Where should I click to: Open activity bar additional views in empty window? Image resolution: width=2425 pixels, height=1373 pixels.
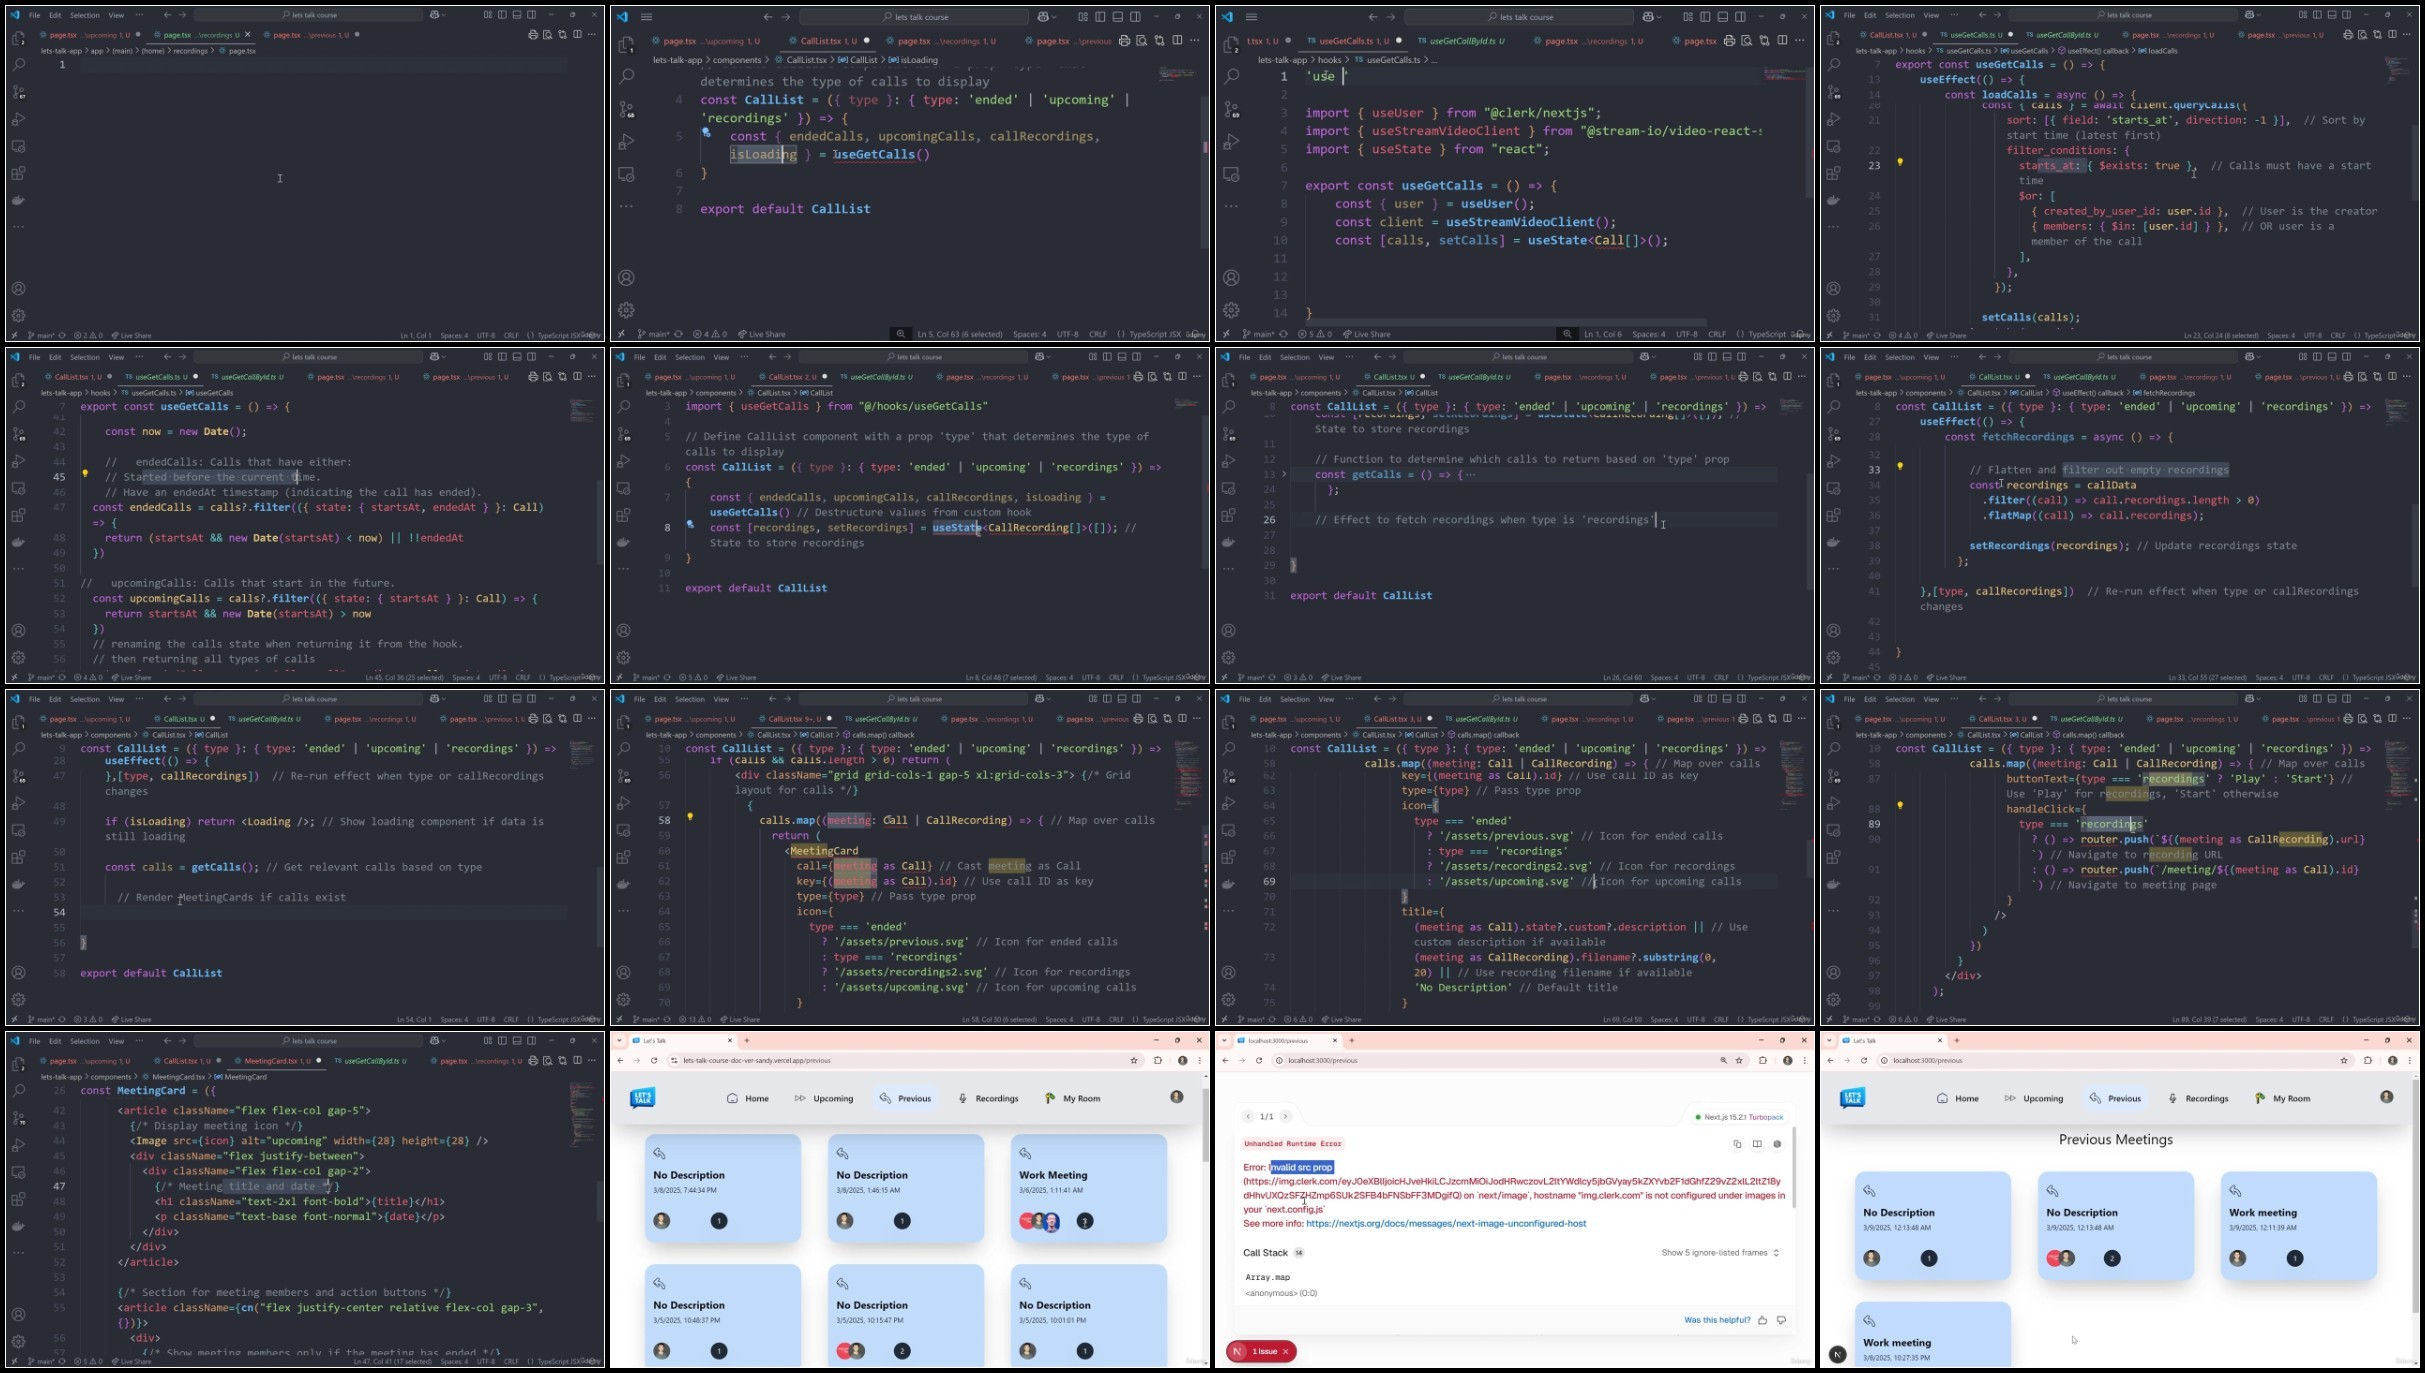click(18, 227)
